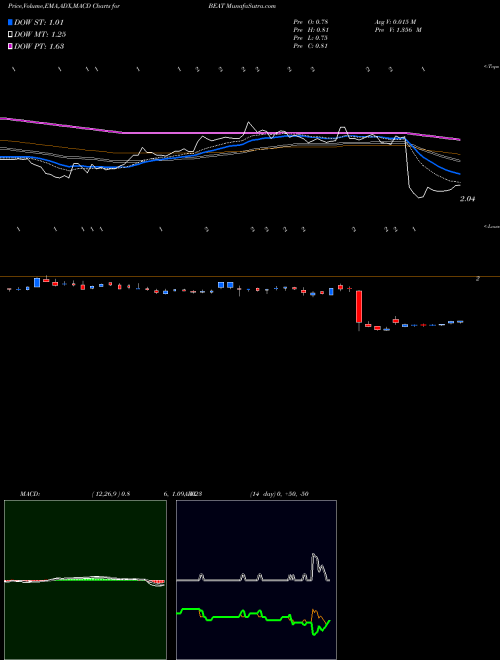
Task: Click the 'Pre H: 0.81' high value
Action: point(311,30)
